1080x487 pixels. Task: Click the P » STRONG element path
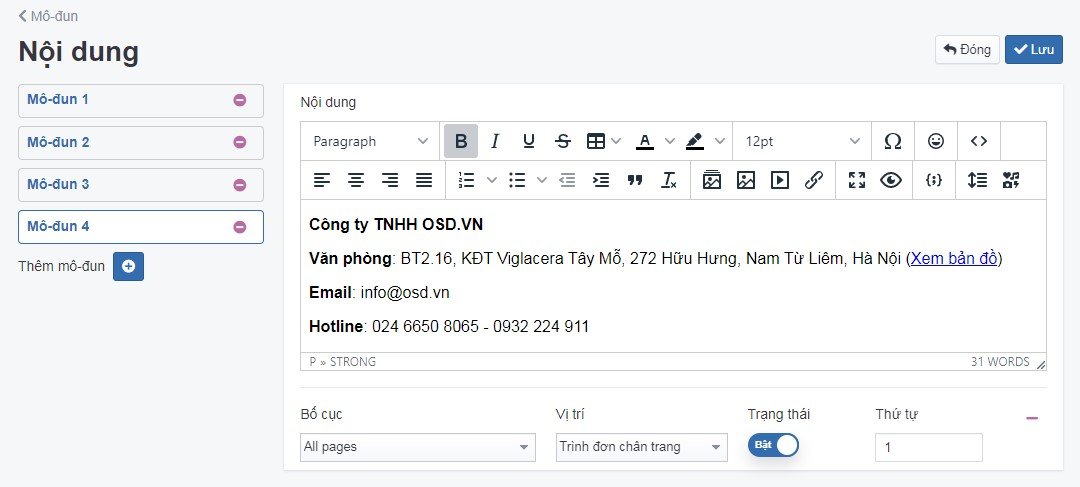pyautogui.click(x=342, y=362)
